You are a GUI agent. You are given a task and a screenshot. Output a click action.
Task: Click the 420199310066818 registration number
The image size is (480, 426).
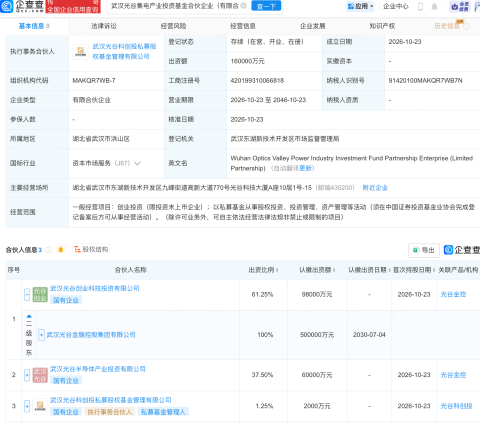pos(257,81)
